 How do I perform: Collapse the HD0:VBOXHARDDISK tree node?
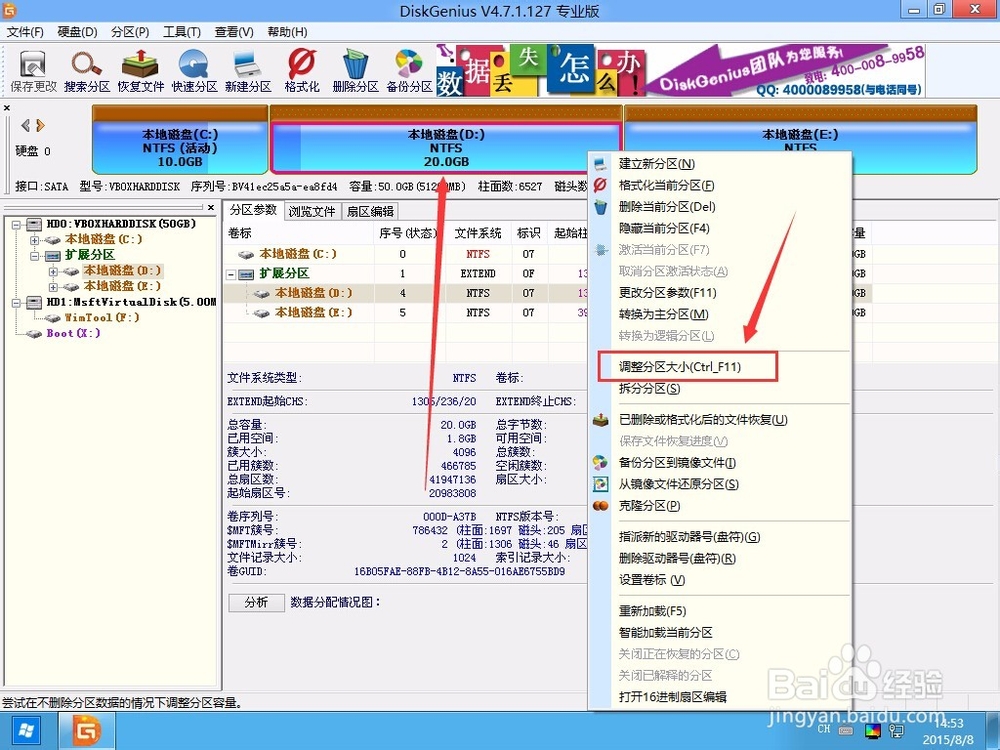[17, 224]
